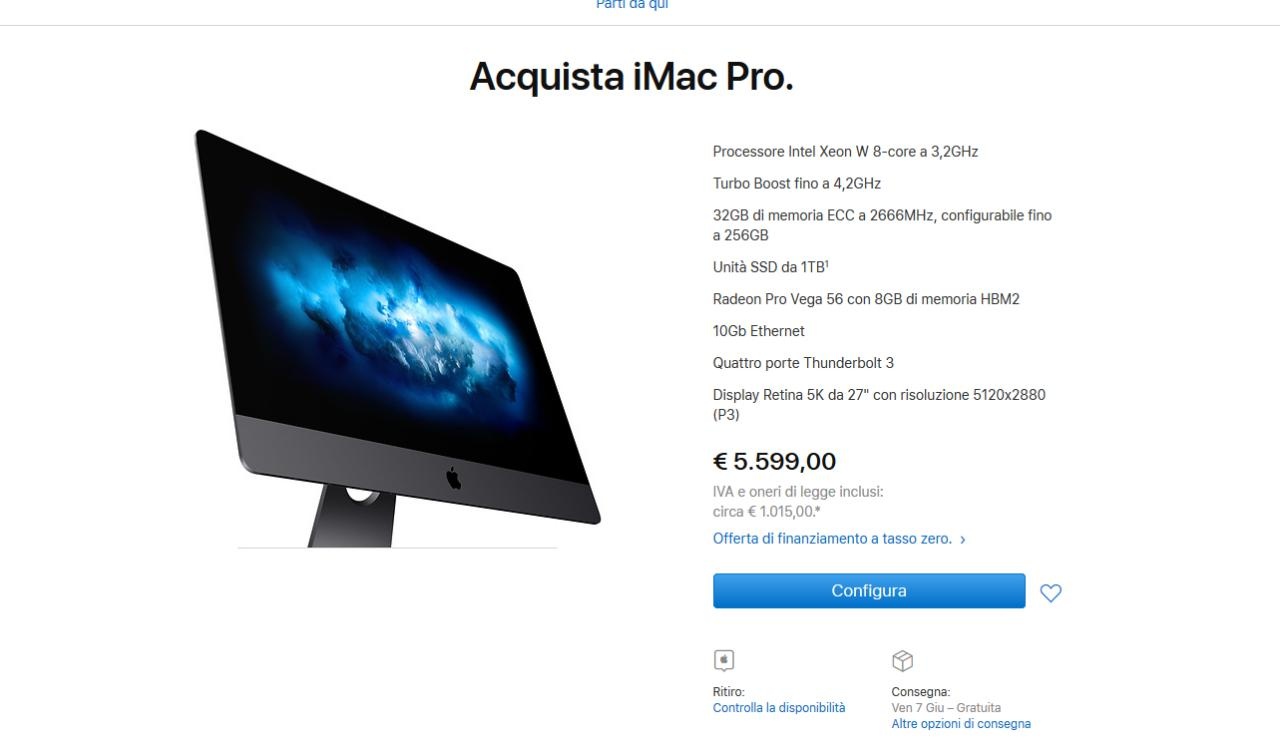Viewport: 1280px width, 751px height.
Task: Open the Controlla la disponibilità link
Action: 779,708
